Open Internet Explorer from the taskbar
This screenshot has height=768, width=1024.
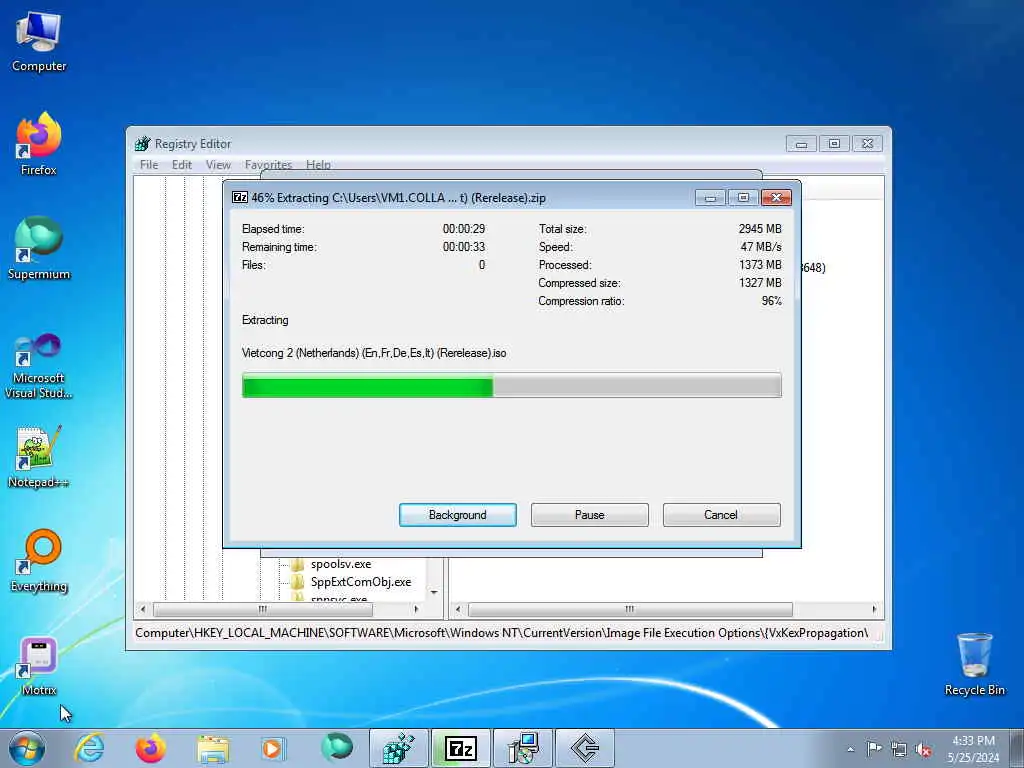(x=89, y=748)
